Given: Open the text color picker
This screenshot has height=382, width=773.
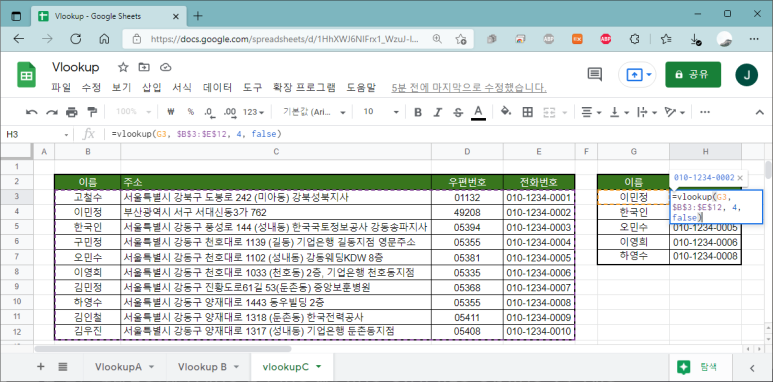Looking at the screenshot, I should tap(478, 112).
